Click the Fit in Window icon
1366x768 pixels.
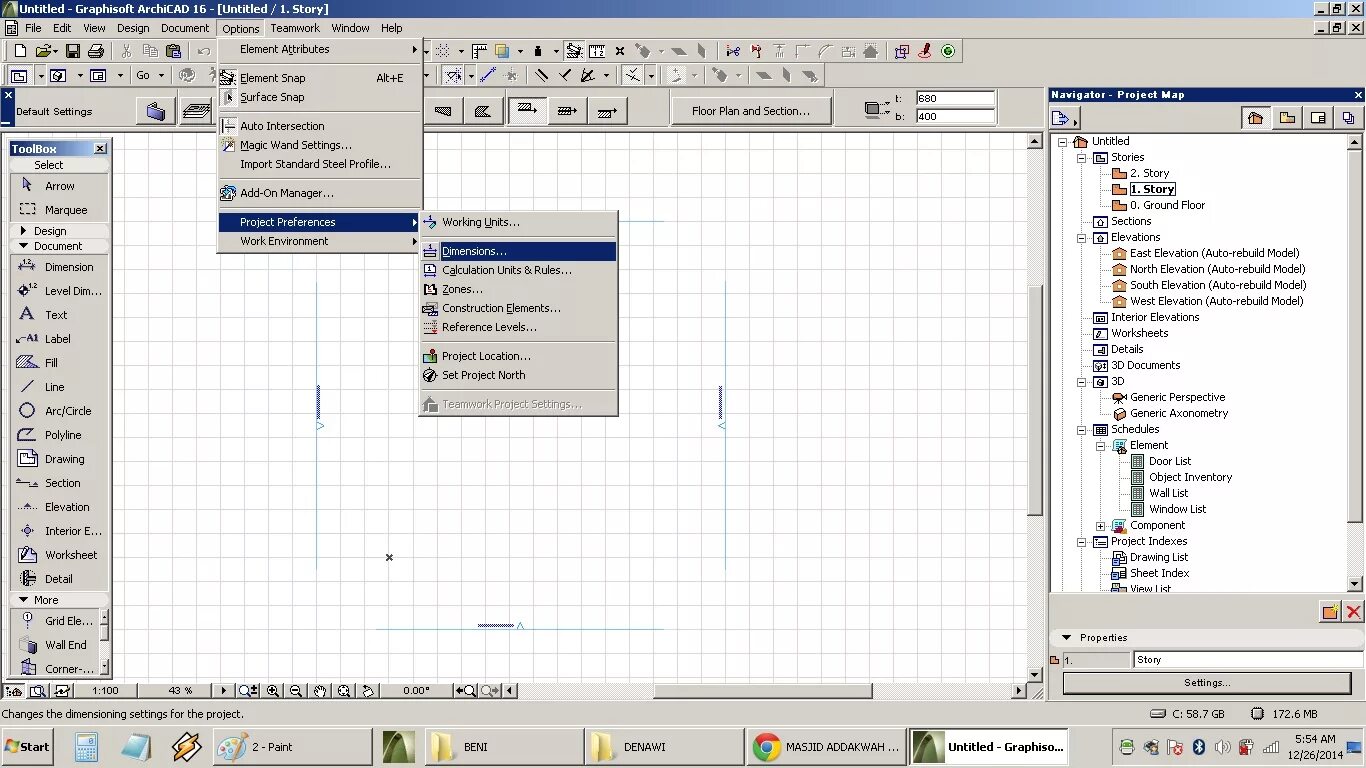344,691
